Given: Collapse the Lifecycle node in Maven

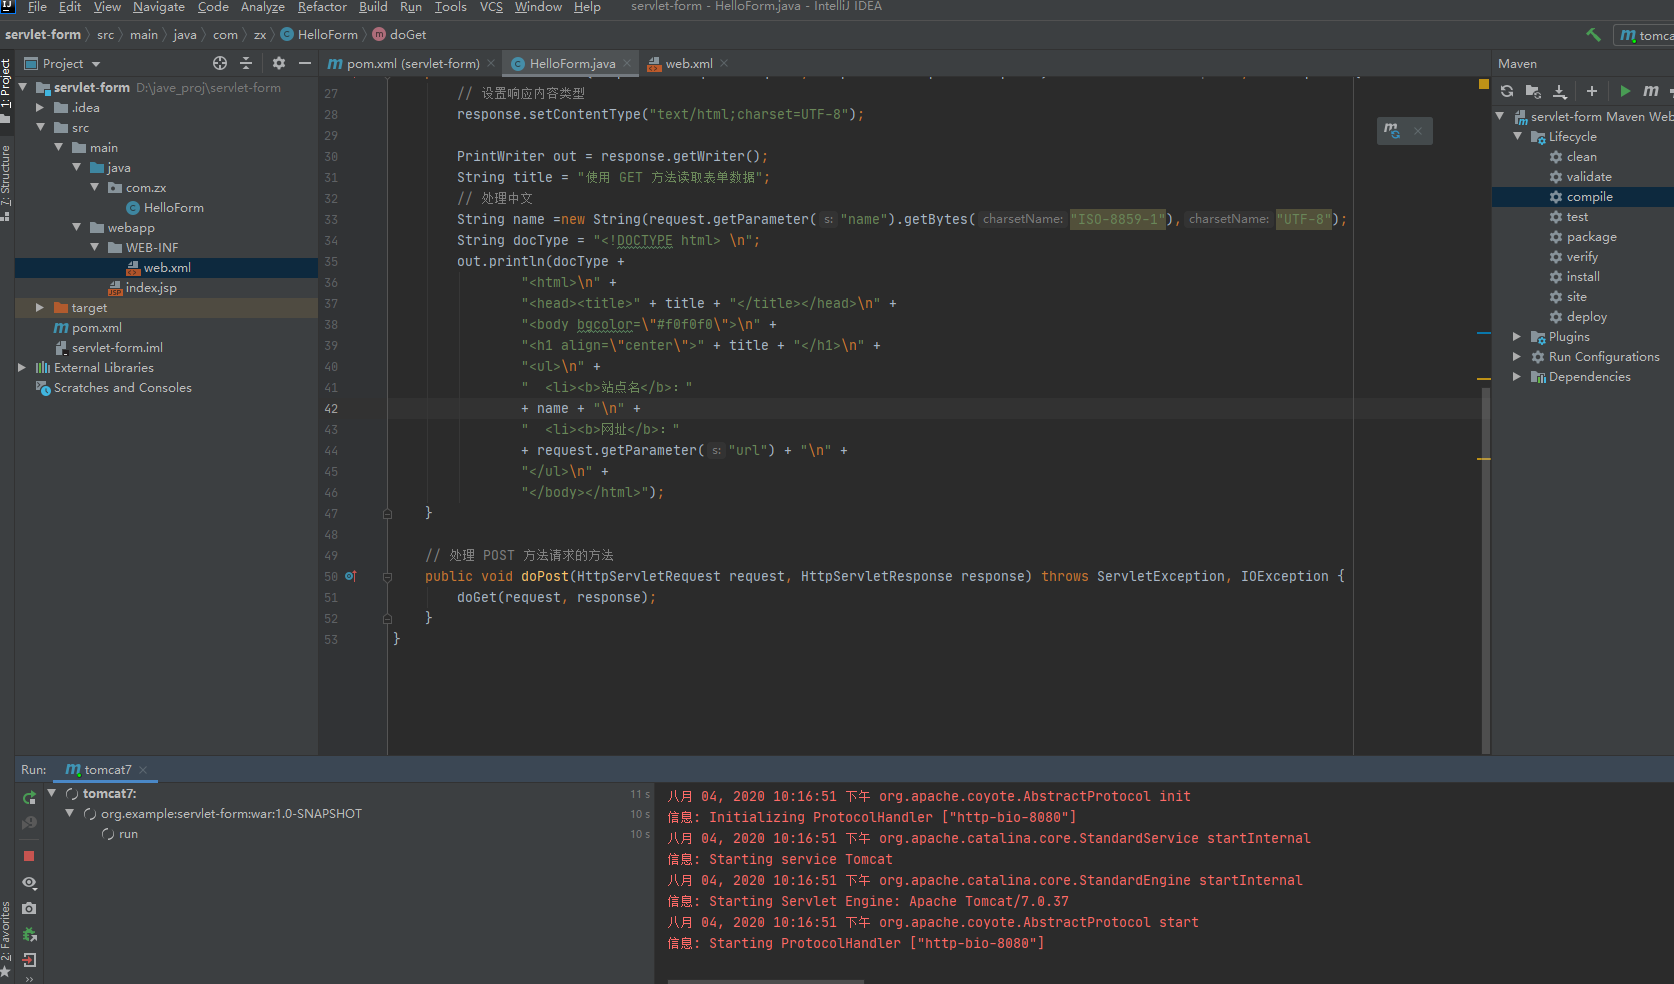Looking at the screenshot, I should tap(1518, 136).
